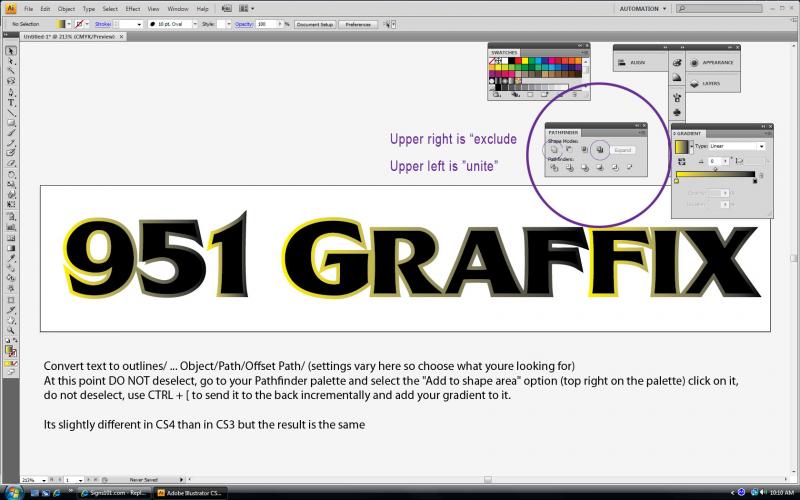The image size is (800, 500).
Task: Click the Divide pathfinder icon
Action: pos(555,167)
